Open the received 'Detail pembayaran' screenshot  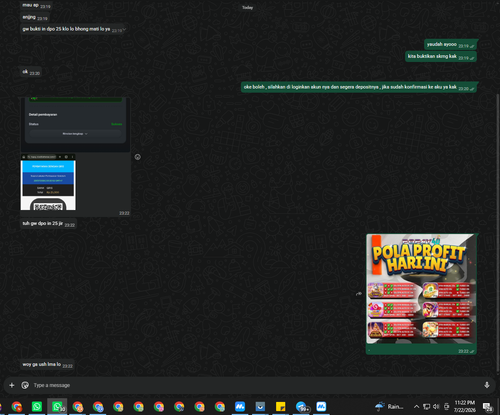pyautogui.click(x=75, y=125)
